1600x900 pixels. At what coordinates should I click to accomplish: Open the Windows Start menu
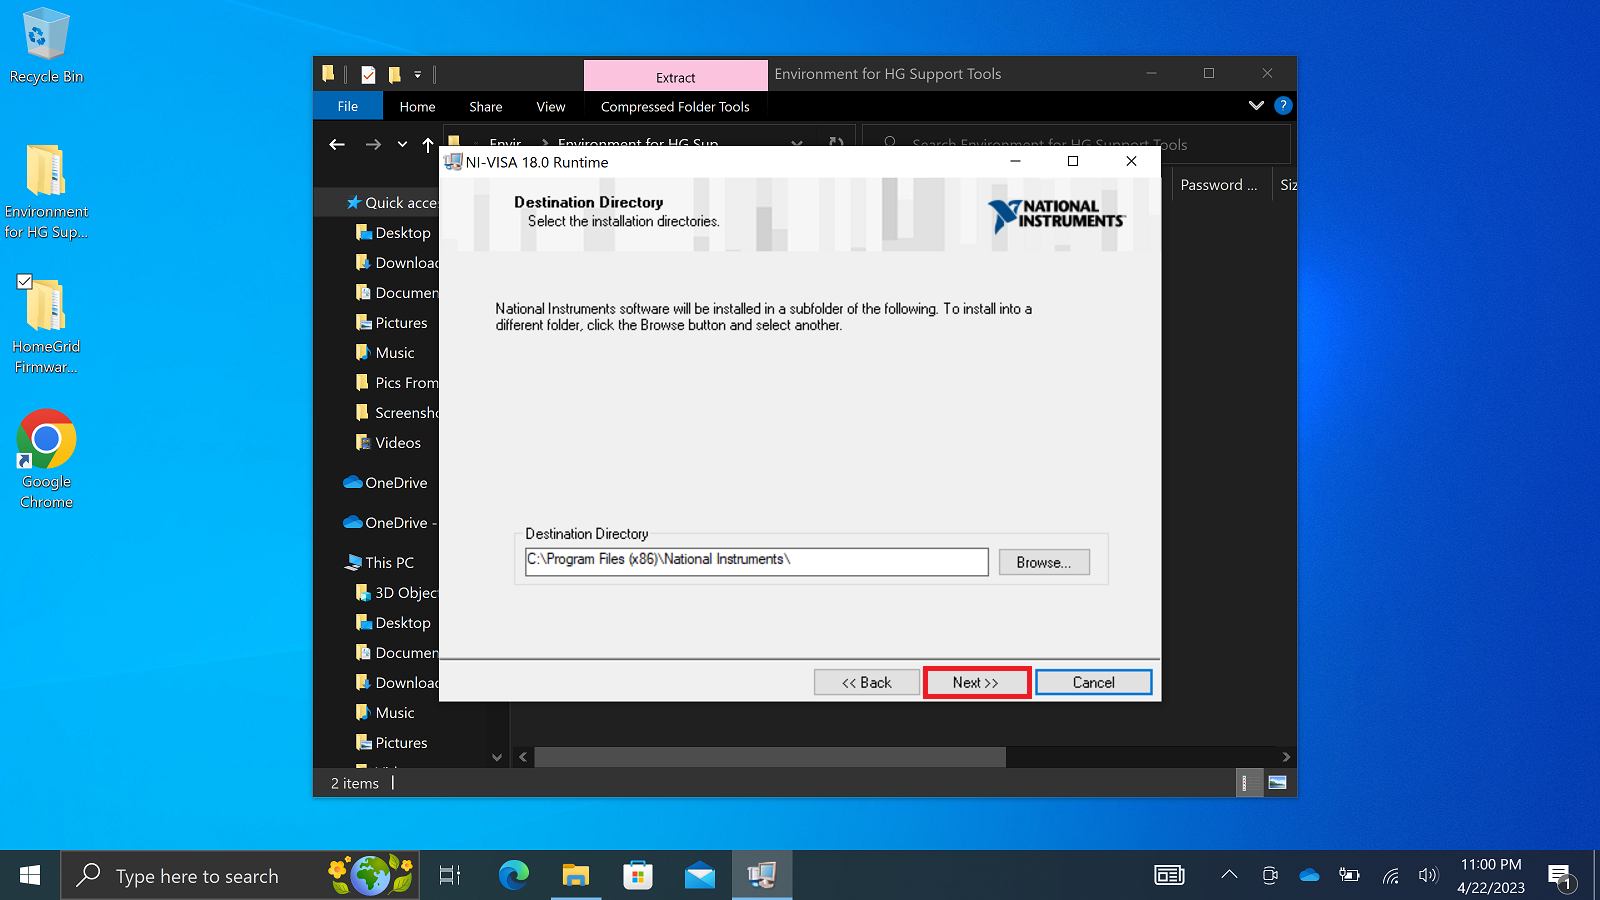30,876
